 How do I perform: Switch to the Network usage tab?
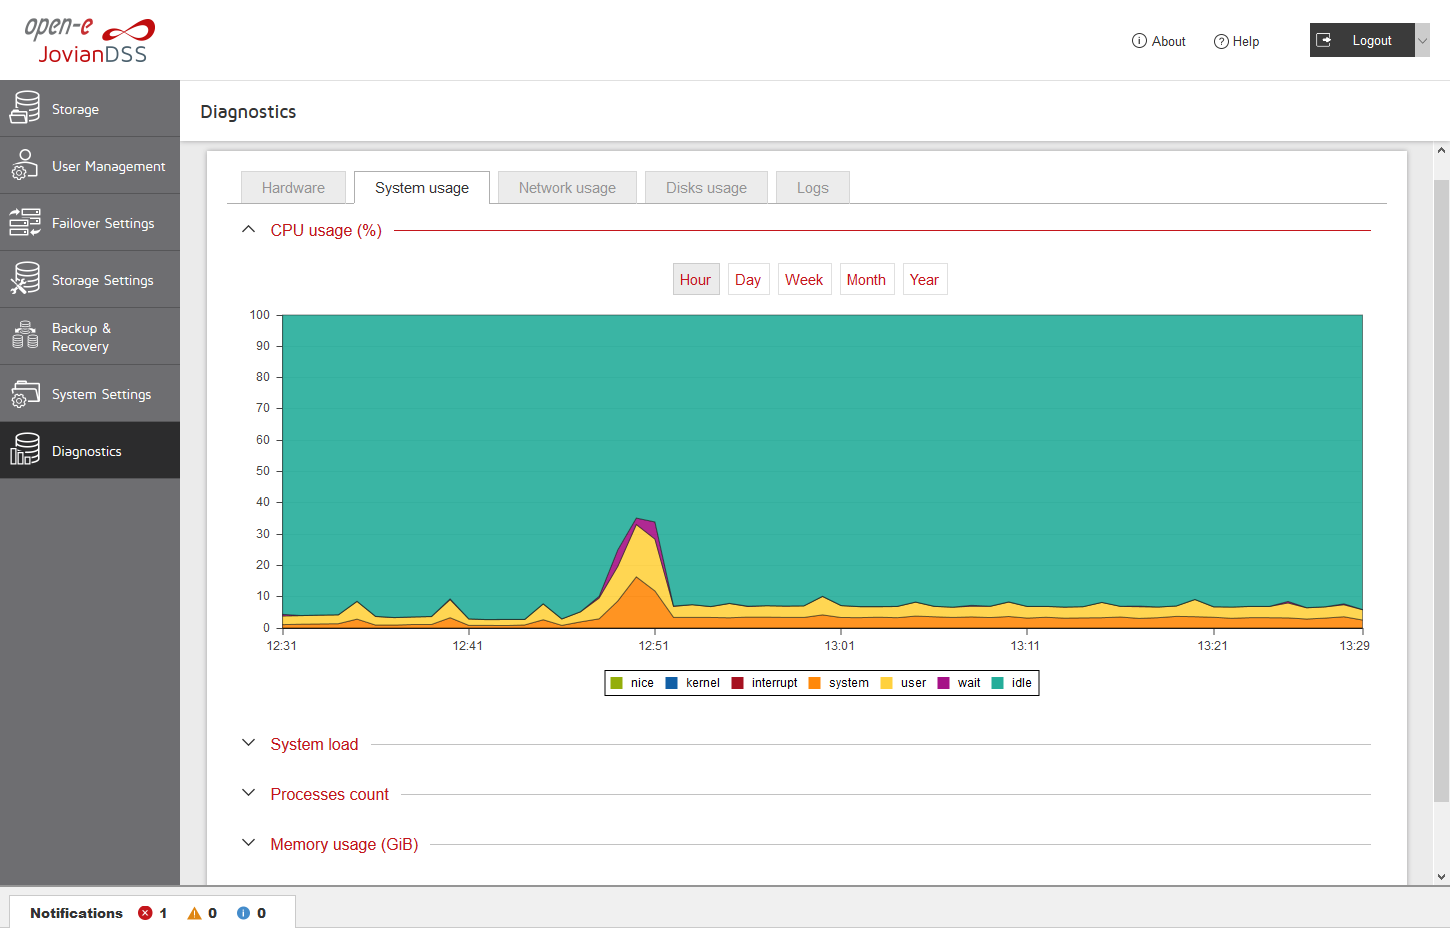coord(567,188)
